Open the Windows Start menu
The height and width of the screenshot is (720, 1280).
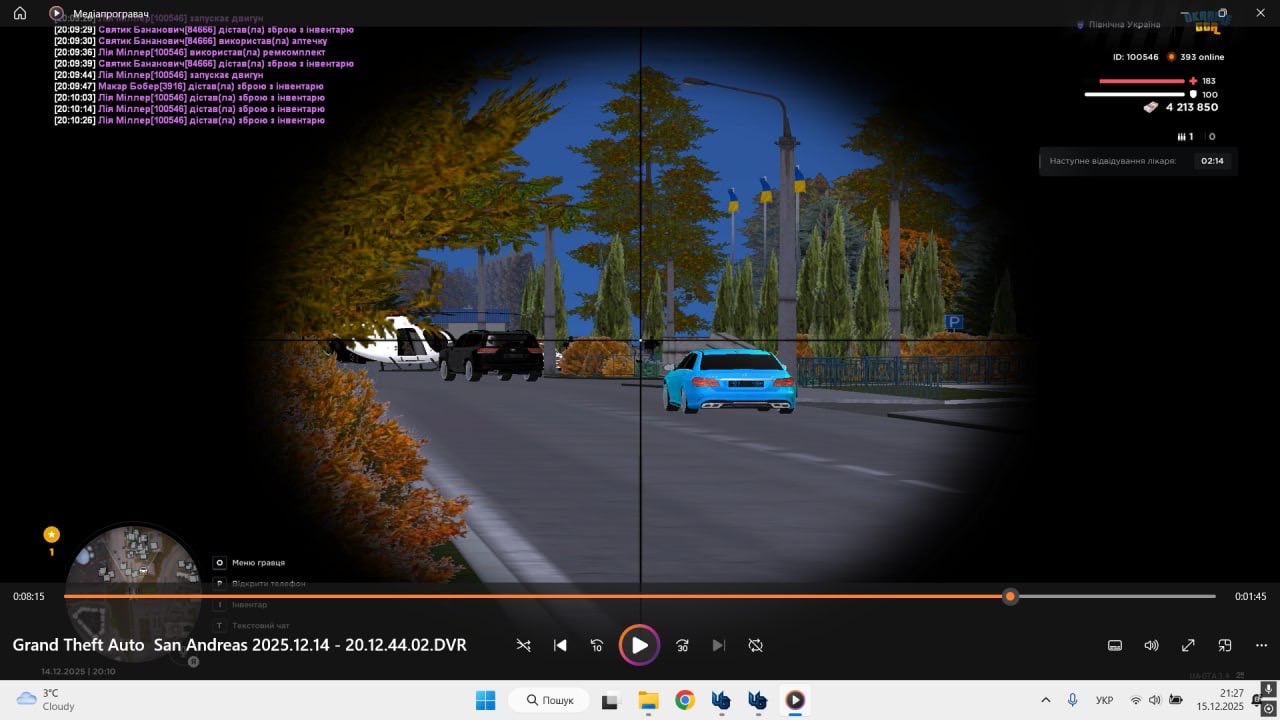[x=485, y=700]
